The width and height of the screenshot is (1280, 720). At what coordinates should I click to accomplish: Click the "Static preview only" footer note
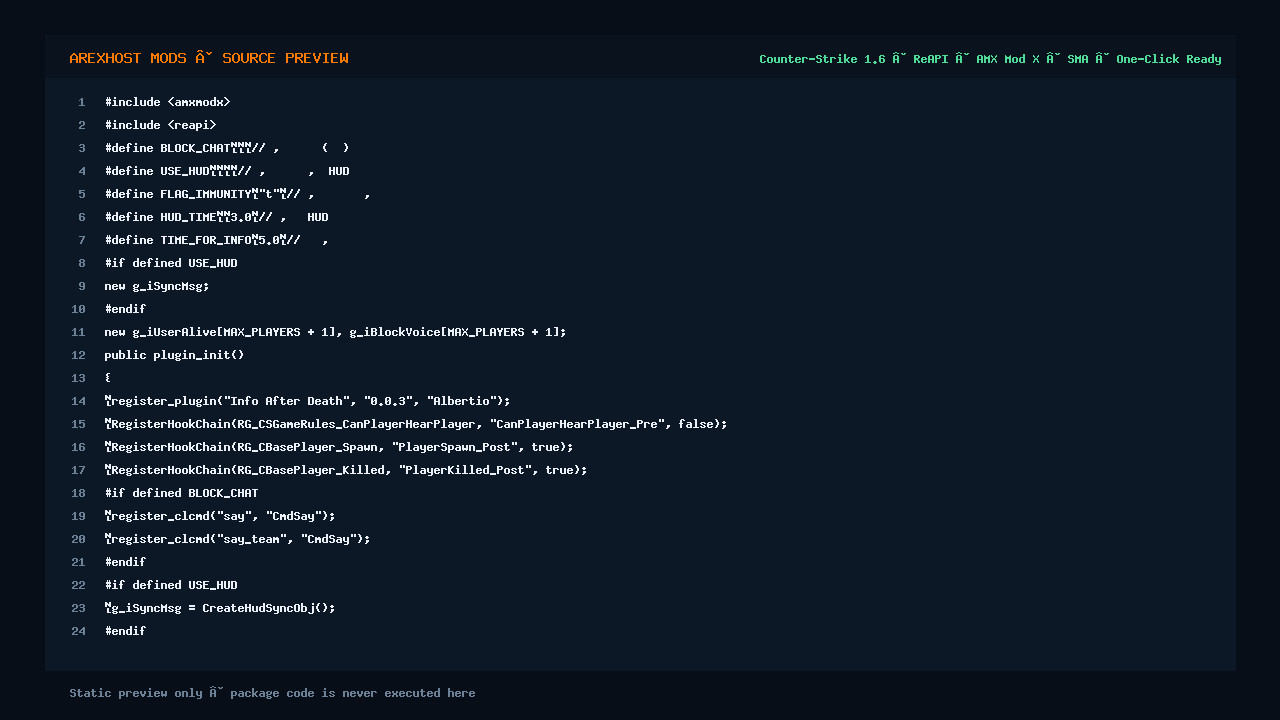[x=273, y=693]
